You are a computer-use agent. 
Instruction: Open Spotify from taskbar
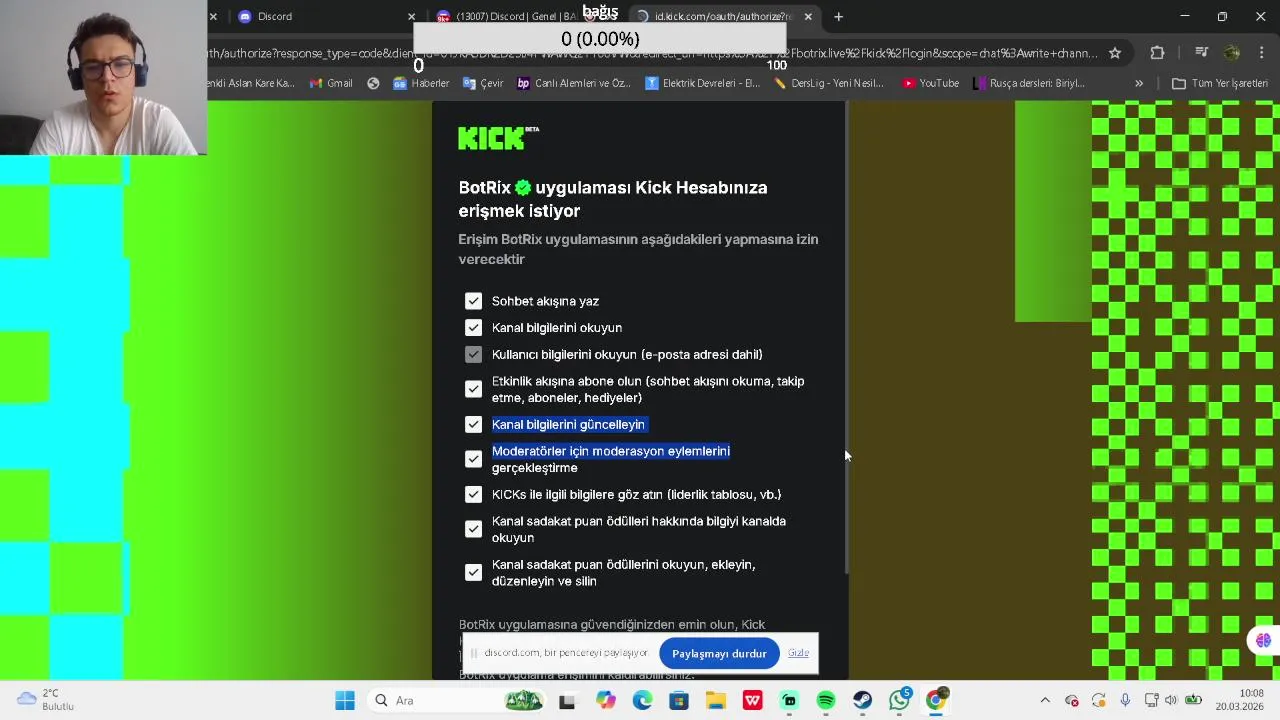pyautogui.click(x=826, y=700)
